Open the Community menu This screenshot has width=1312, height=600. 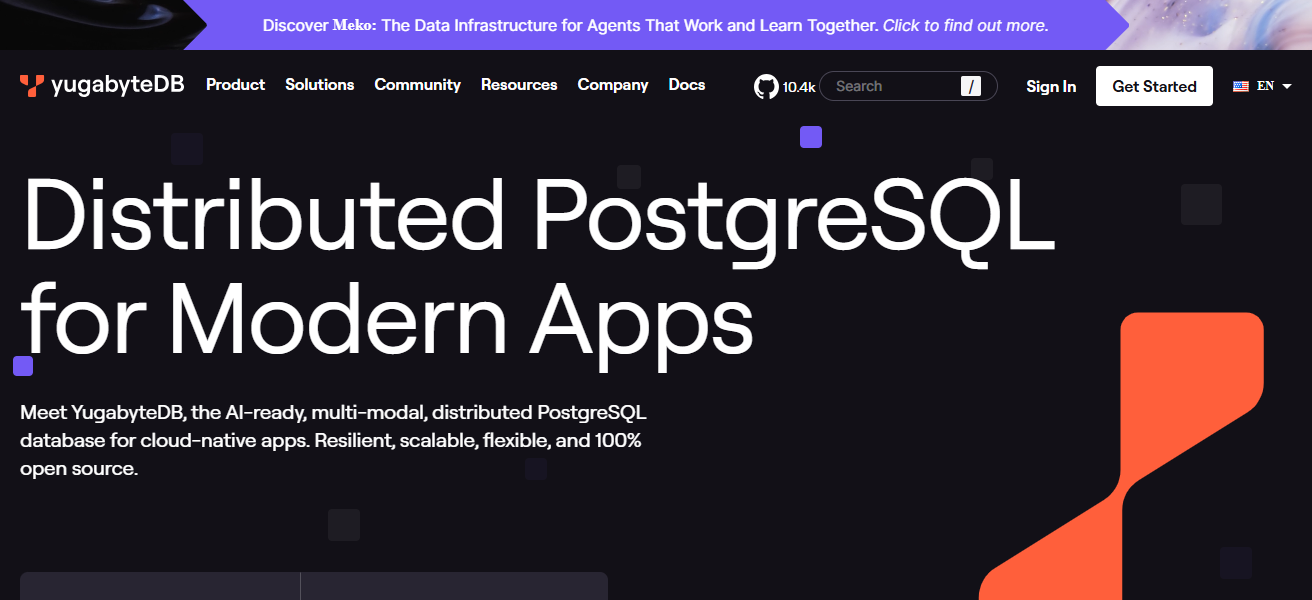418,85
